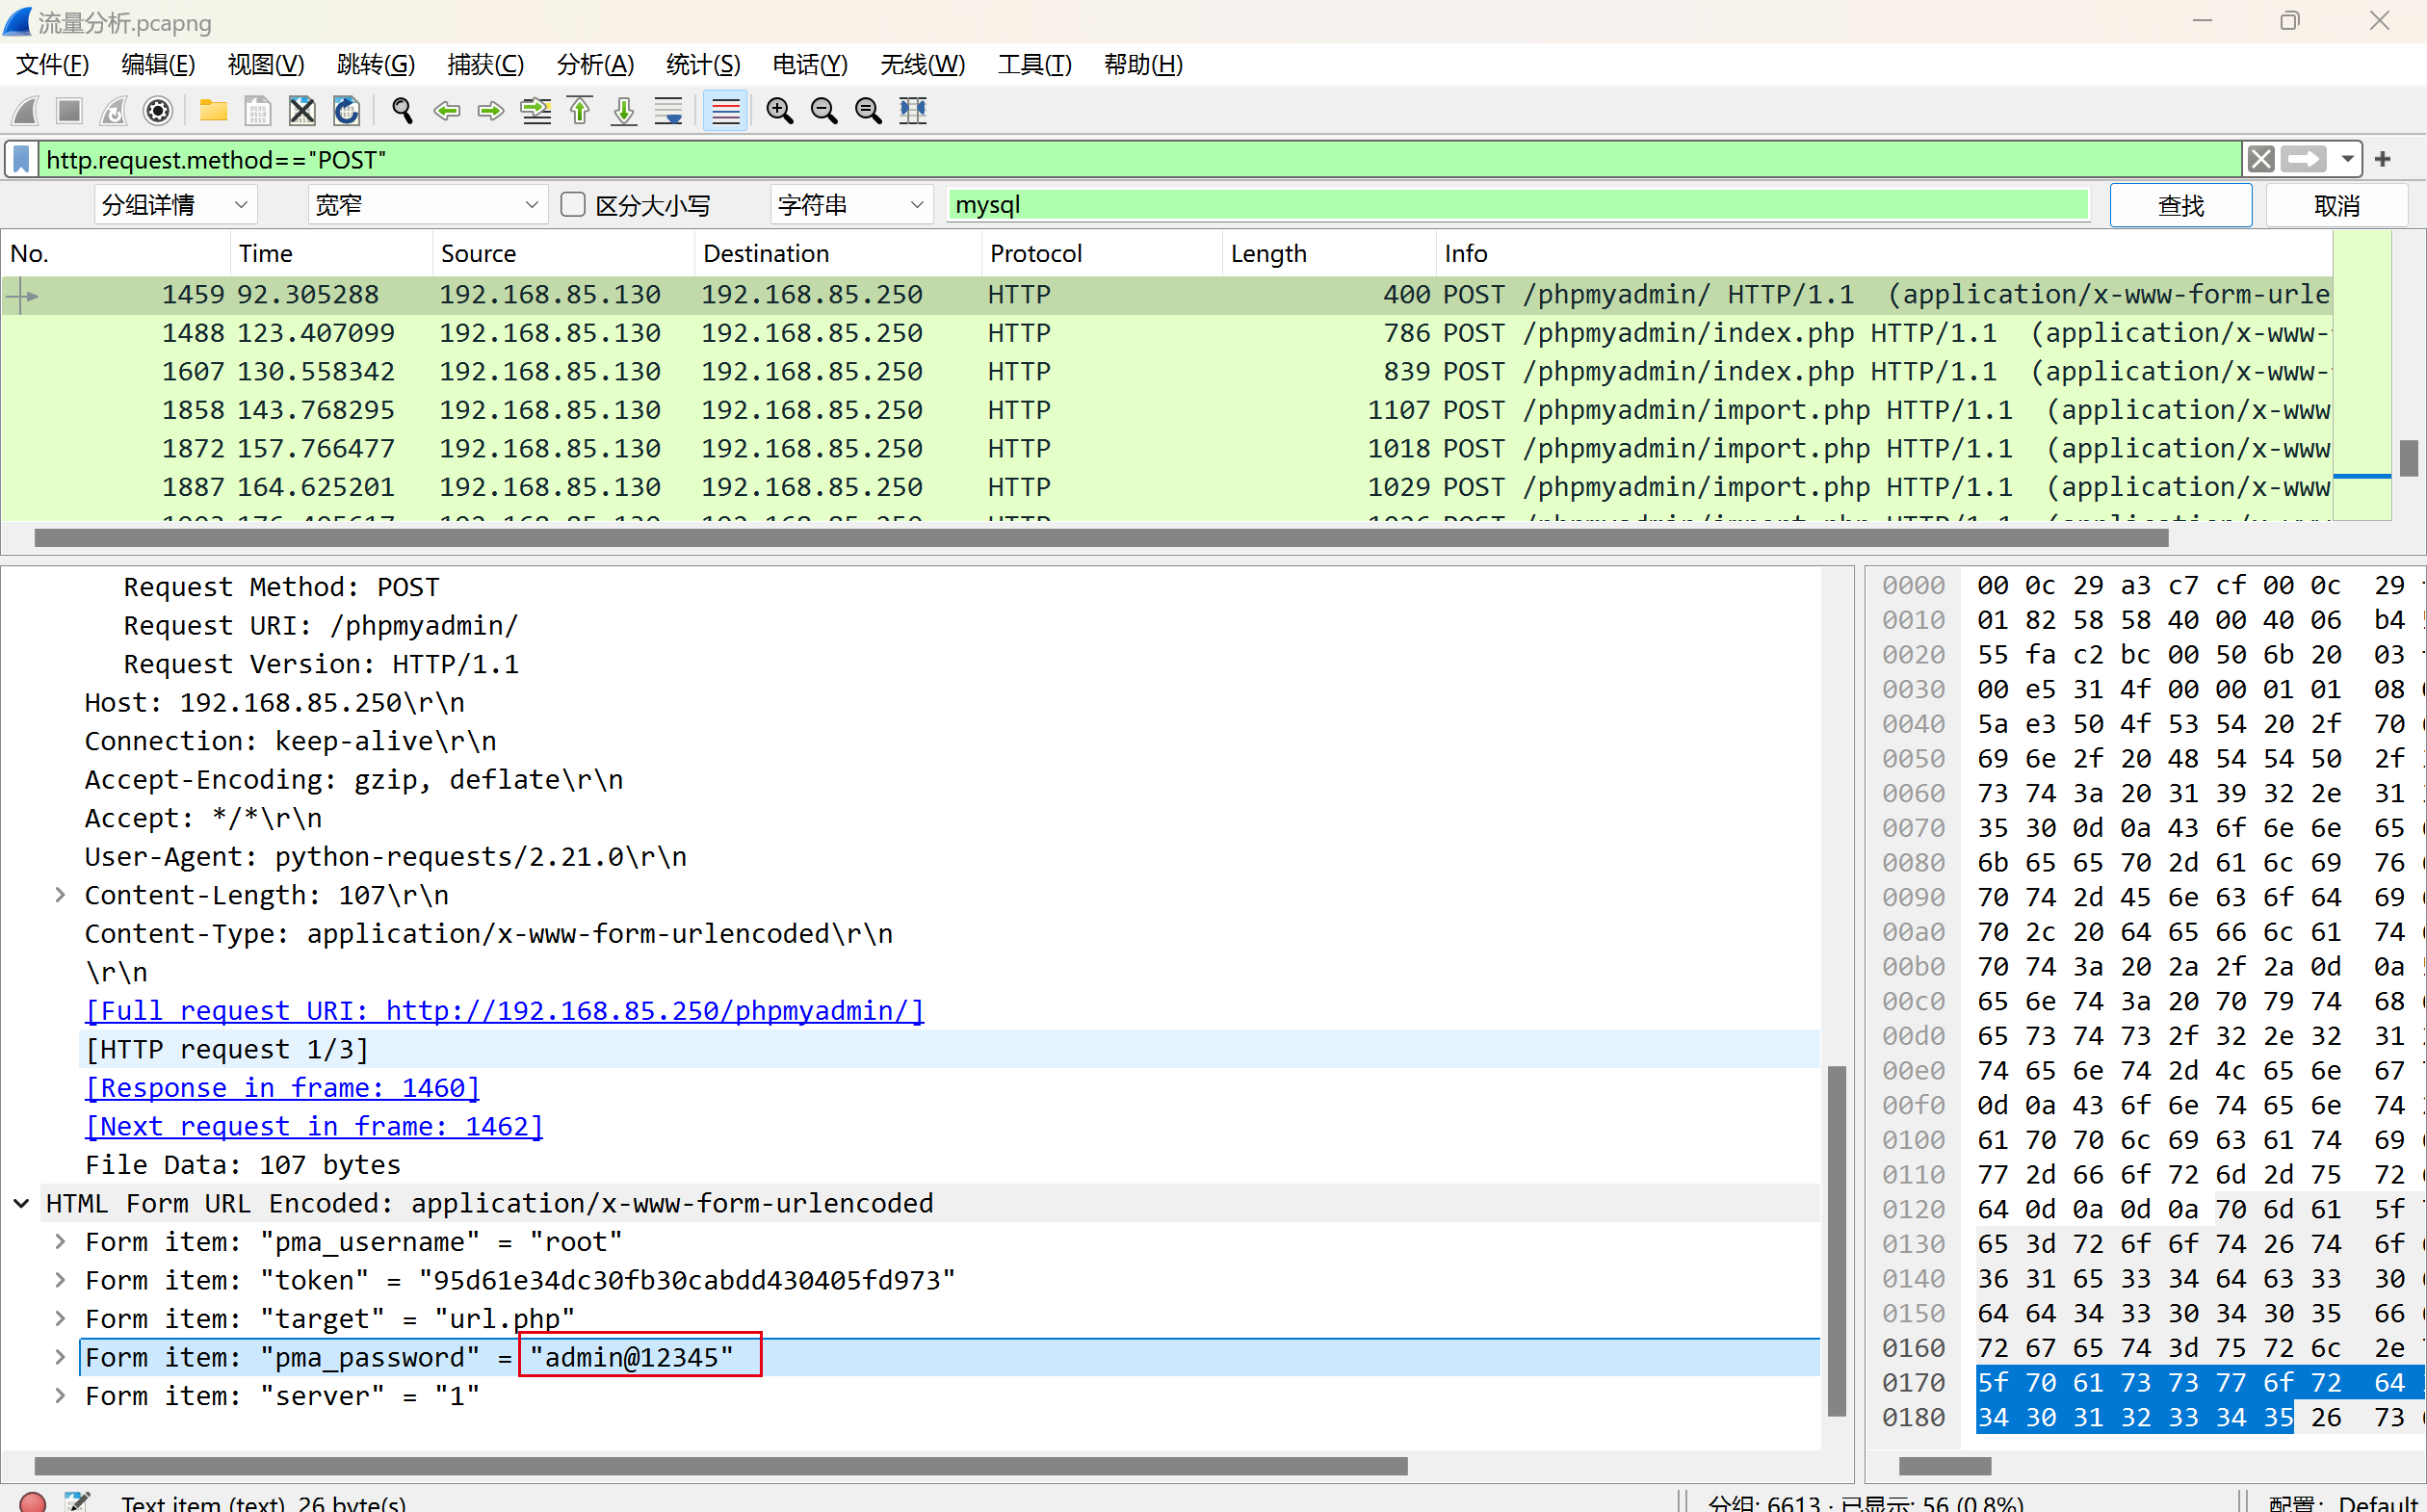Open the 字符串 search type dropdown
The image size is (2427, 1512).
click(x=851, y=205)
